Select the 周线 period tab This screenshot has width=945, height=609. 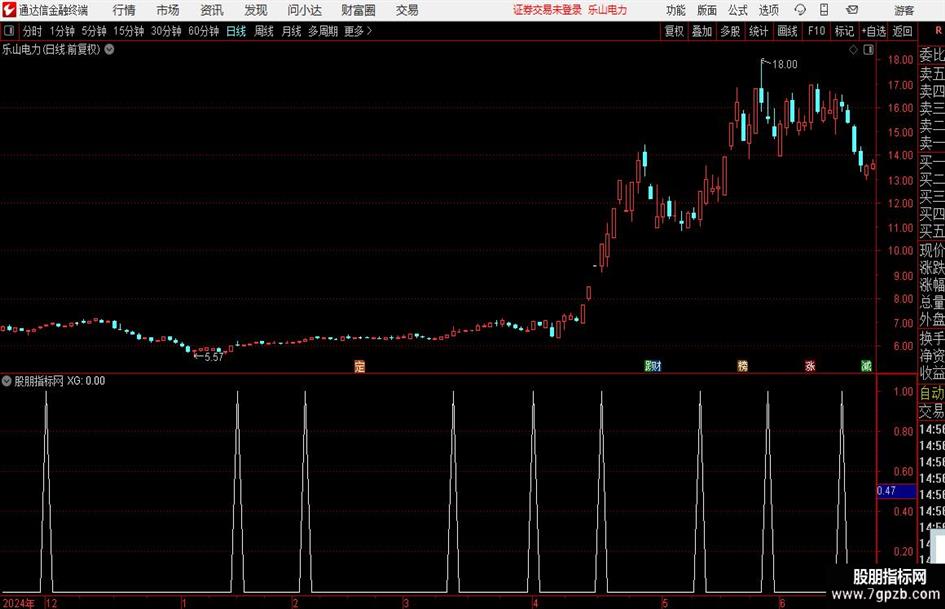coord(264,31)
